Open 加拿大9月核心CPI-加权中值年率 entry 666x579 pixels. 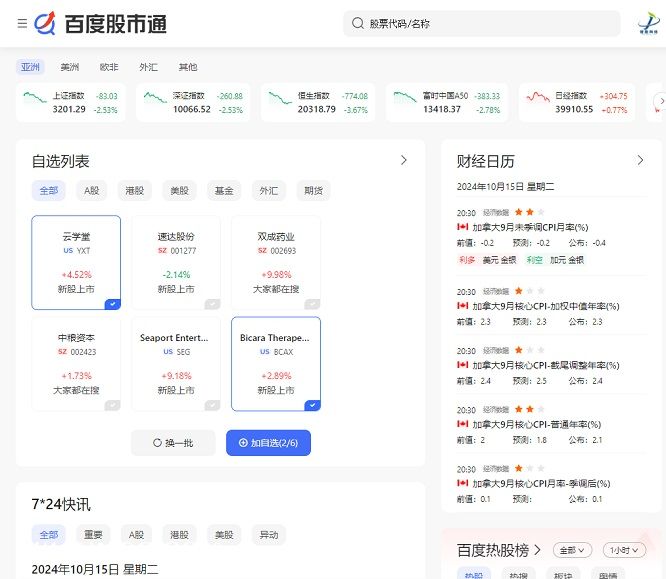click(x=546, y=306)
